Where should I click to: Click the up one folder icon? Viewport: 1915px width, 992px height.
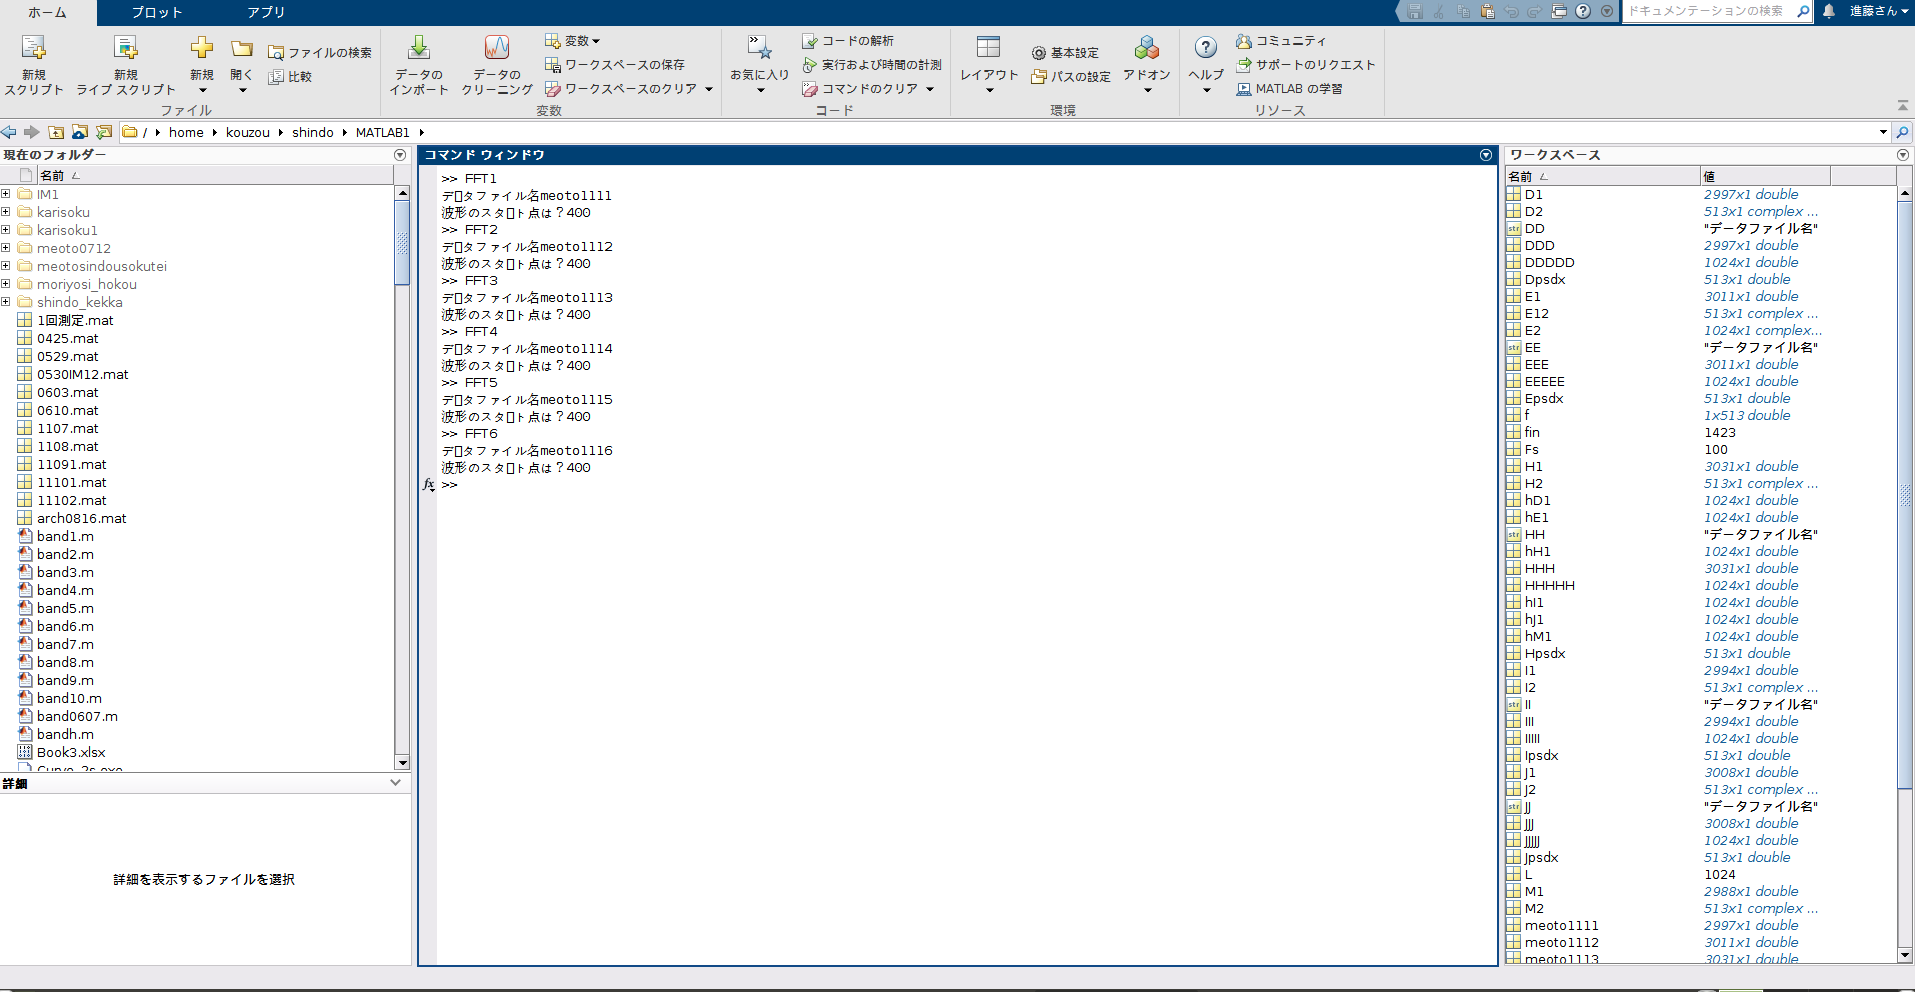pos(56,132)
